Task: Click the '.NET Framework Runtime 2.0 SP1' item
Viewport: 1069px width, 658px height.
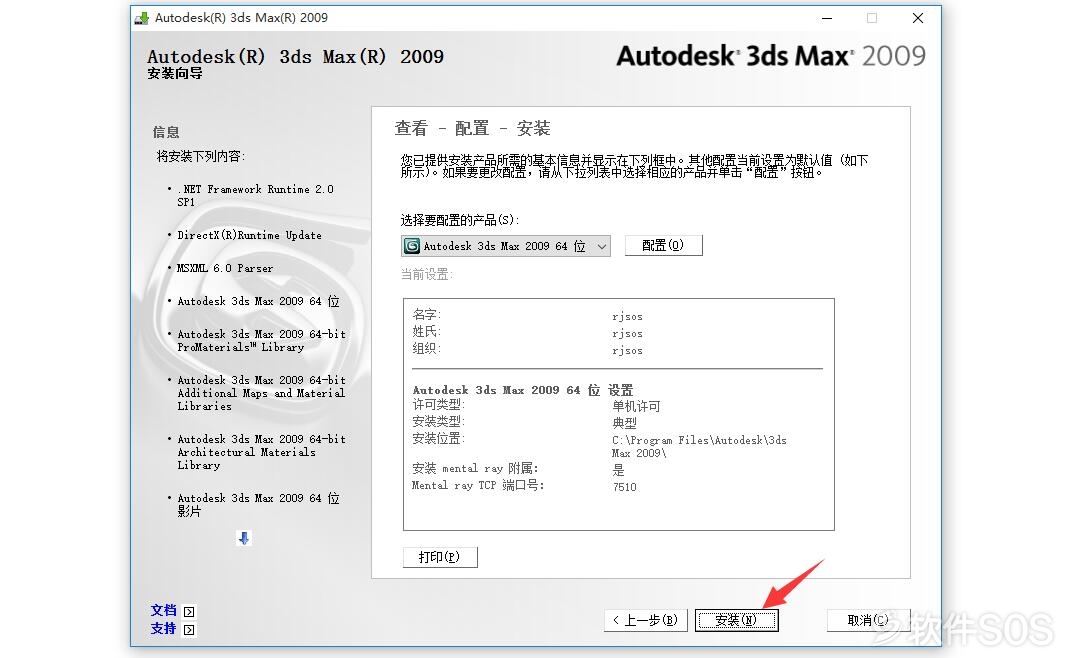Action: pos(256,196)
